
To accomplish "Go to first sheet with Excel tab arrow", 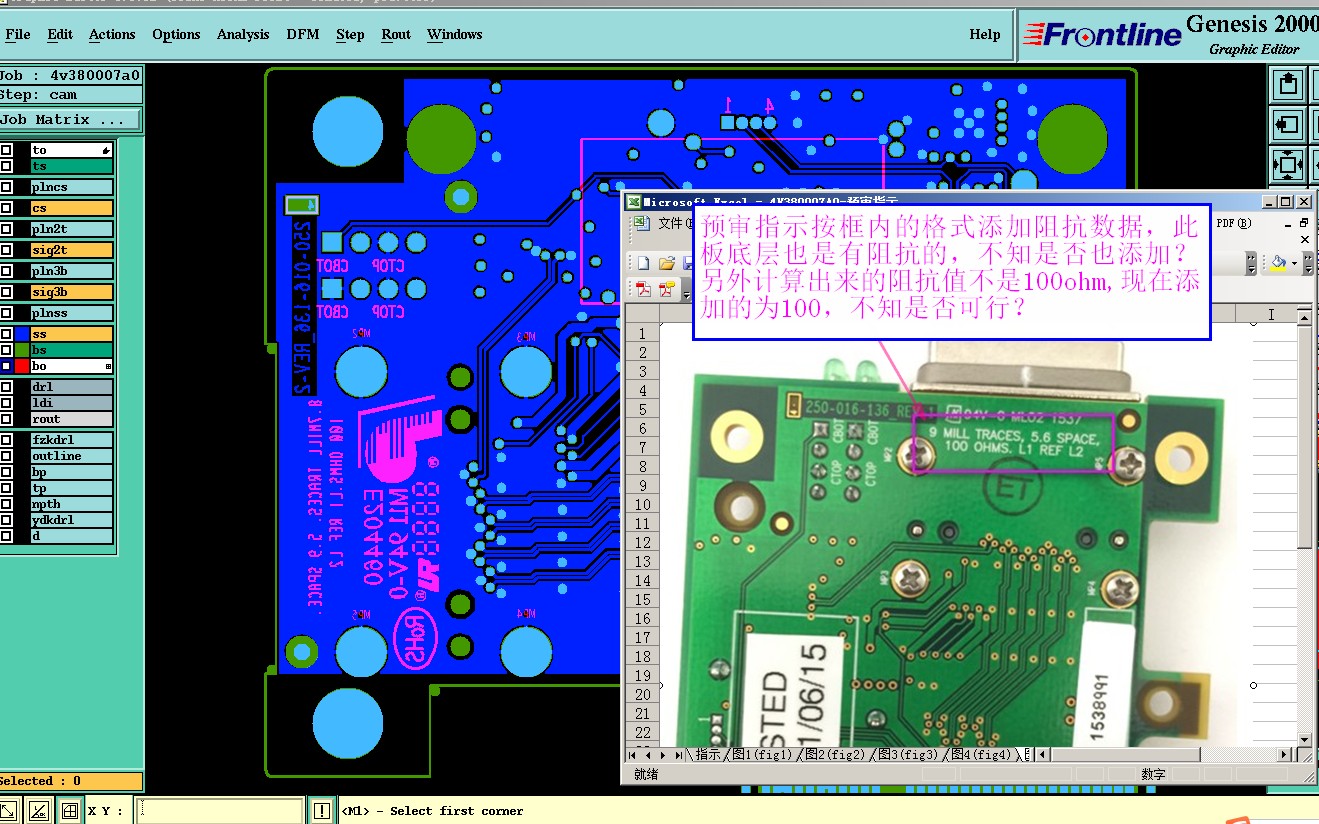I will [634, 755].
